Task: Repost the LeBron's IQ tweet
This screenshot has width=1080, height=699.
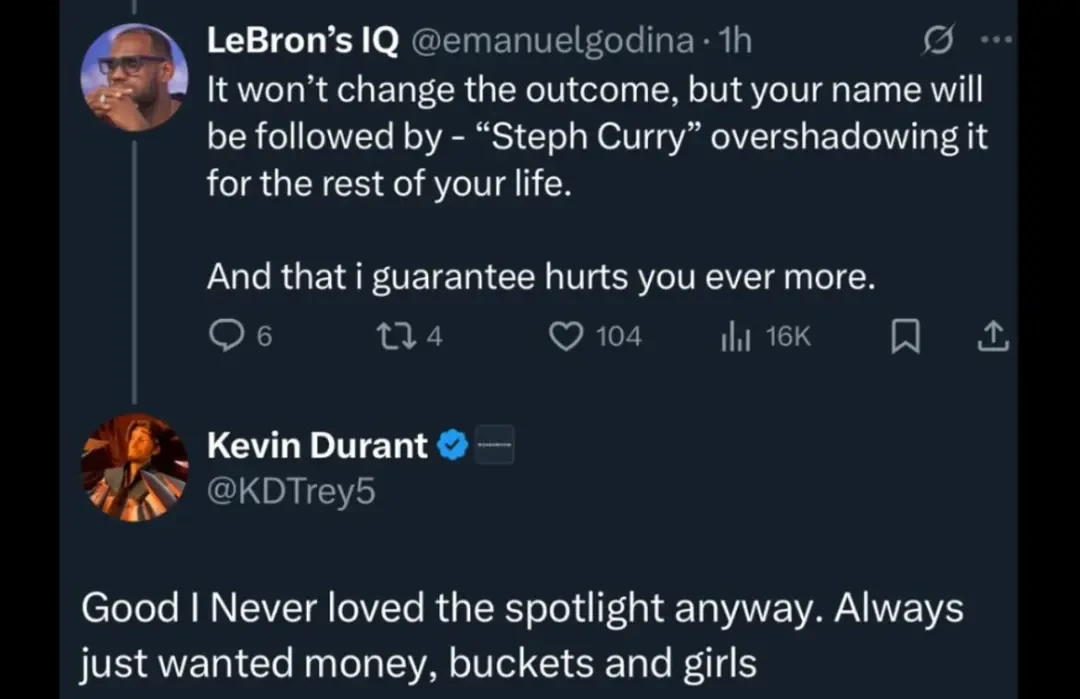Action: 397,336
